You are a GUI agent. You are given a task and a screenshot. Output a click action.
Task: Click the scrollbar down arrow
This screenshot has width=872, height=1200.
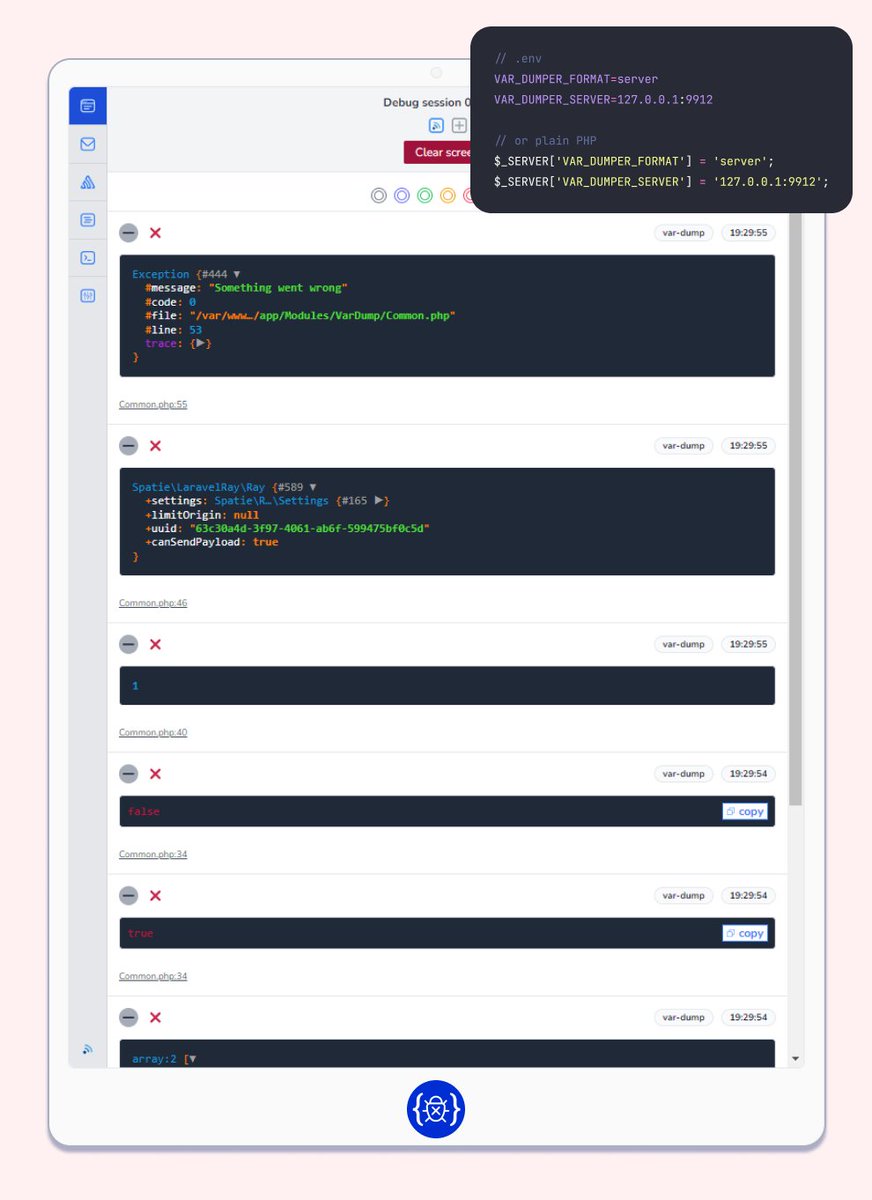[795, 1059]
